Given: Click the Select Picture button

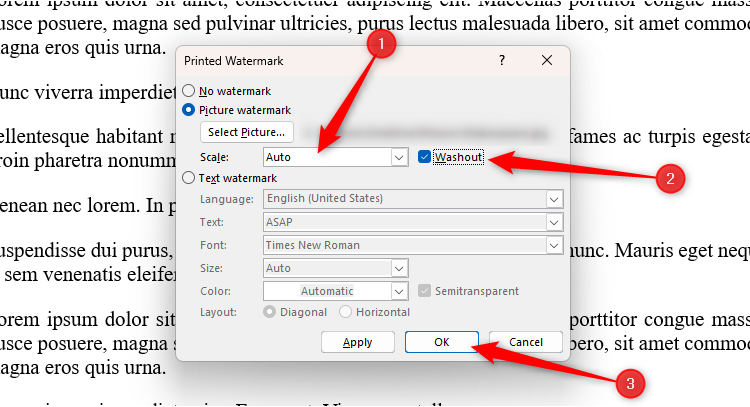Looking at the screenshot, I should (246, 132).
